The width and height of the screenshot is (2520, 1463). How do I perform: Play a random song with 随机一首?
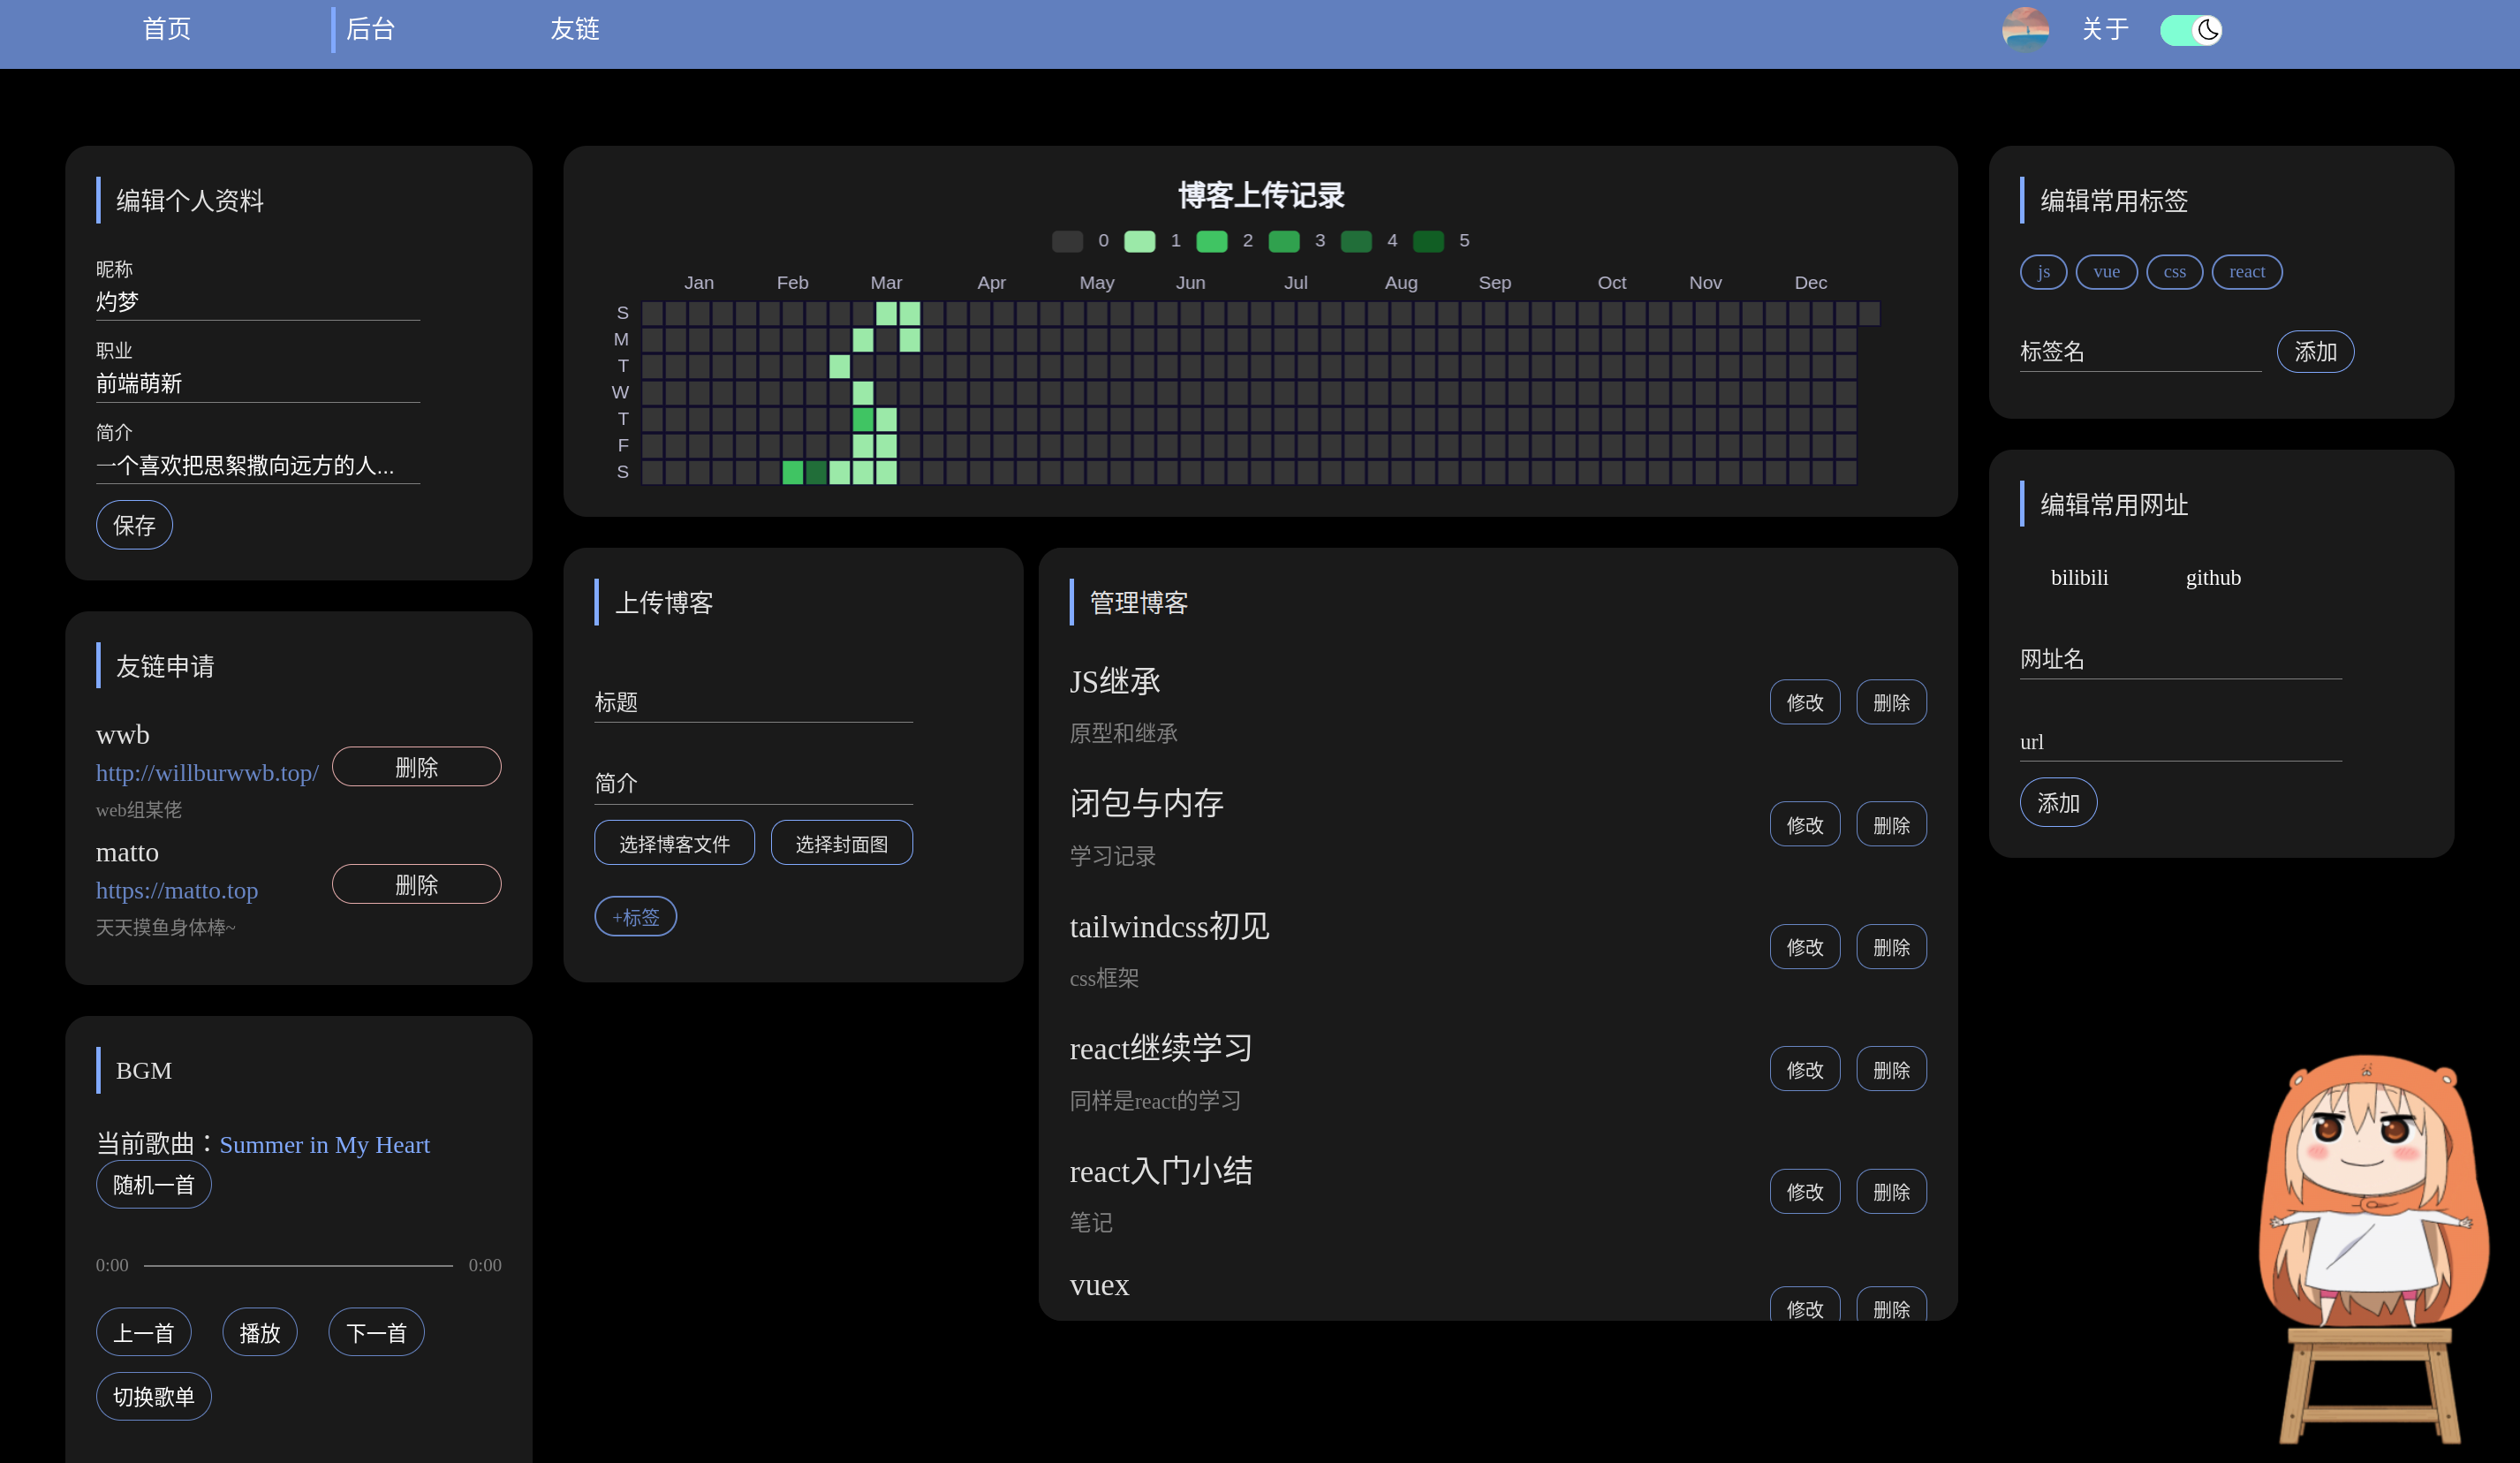pos(154,1185)
